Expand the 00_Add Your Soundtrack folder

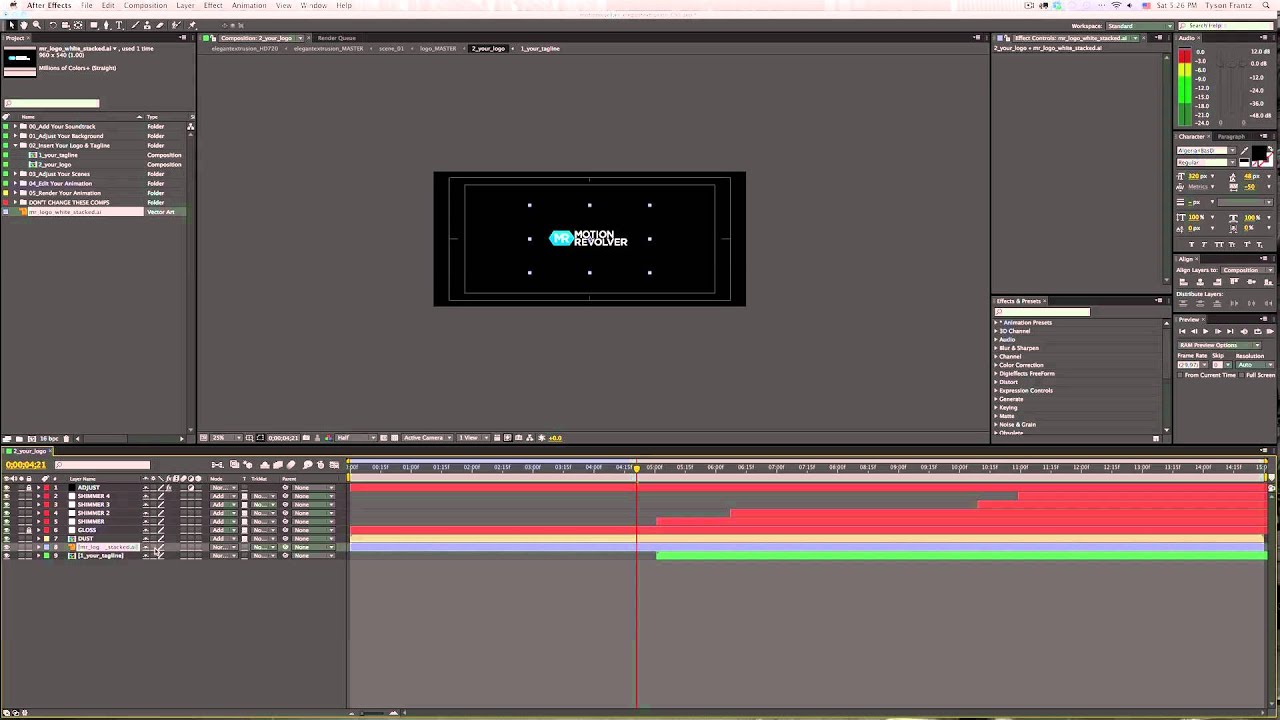15,127
